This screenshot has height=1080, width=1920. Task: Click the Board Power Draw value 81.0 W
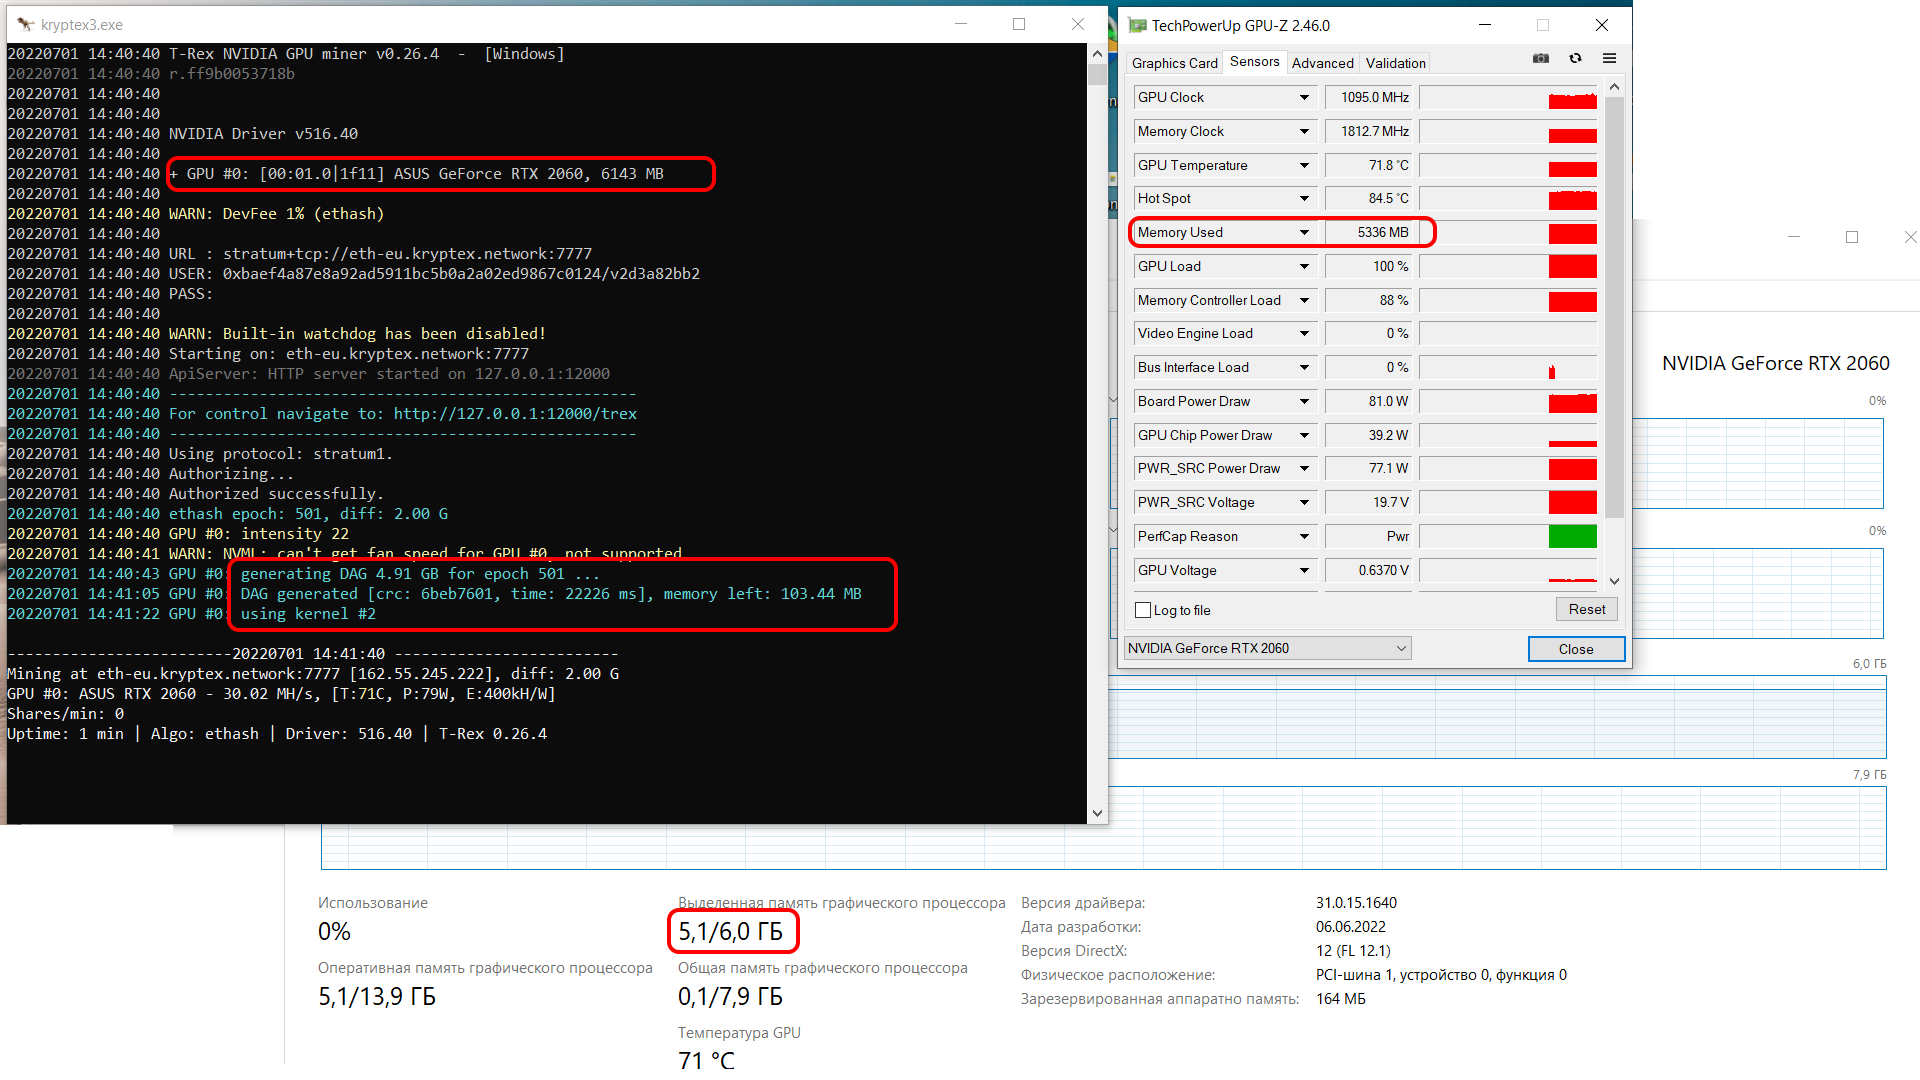click(x=1368, y=401)
